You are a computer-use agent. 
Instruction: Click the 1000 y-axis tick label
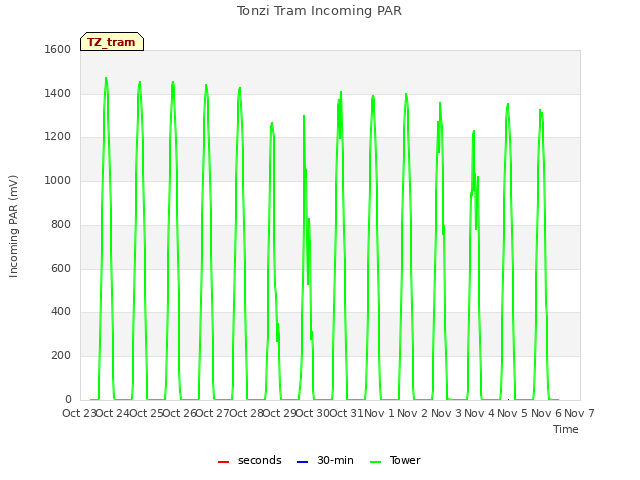pos(58,180)
